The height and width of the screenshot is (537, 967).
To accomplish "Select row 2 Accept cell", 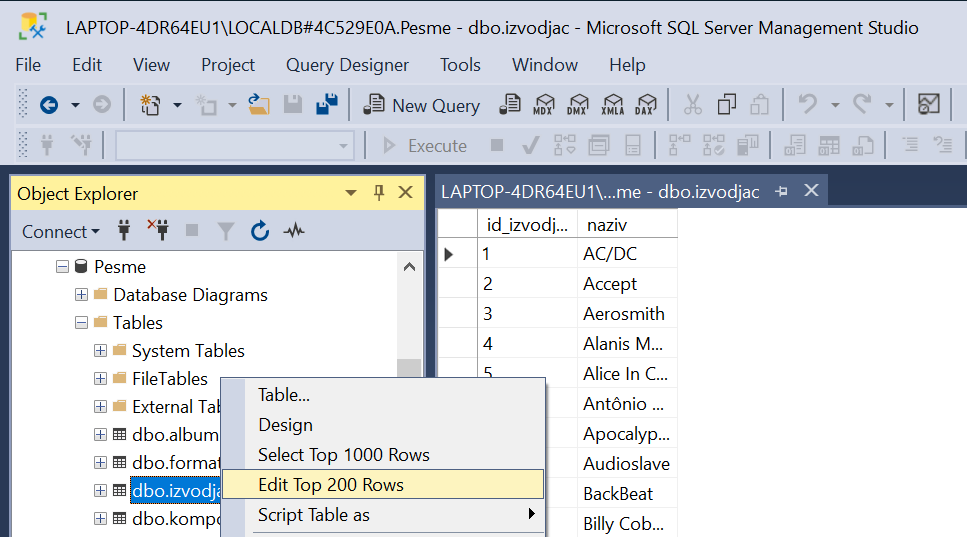I will coord(627,284).
